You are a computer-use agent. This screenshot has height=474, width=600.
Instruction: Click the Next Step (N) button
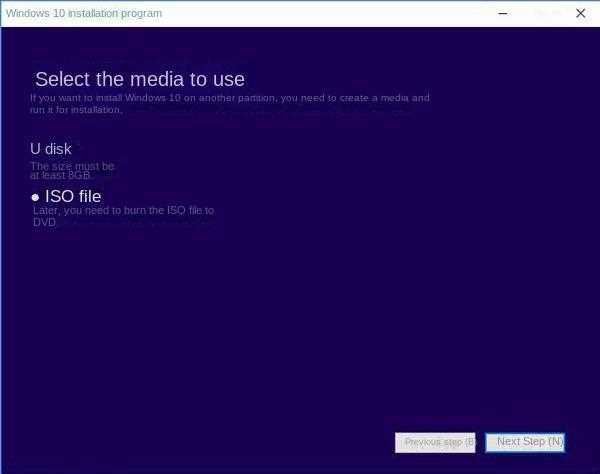525,443
